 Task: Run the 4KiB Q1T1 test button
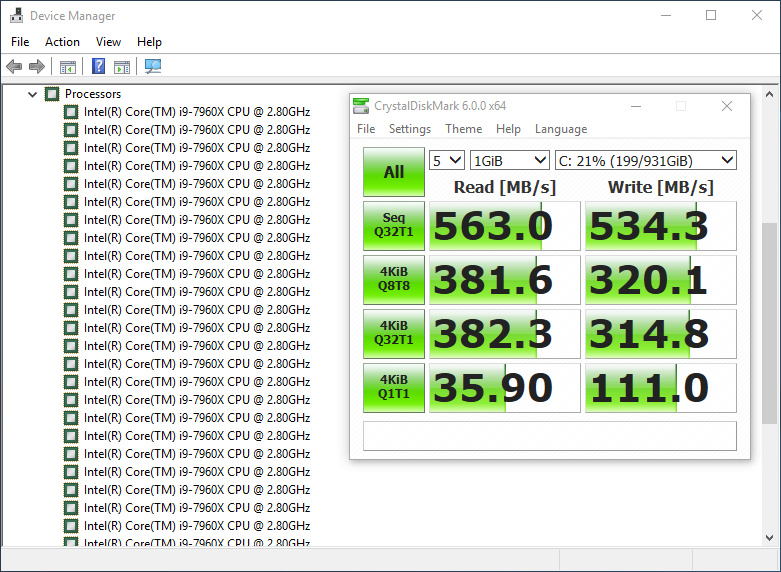[x=394, y=388]
